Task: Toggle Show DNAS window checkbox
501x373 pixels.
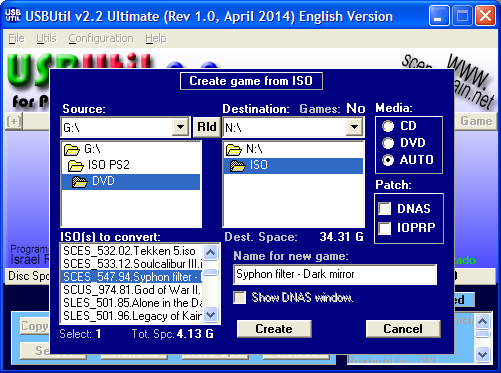Action: tap(240, 298)
